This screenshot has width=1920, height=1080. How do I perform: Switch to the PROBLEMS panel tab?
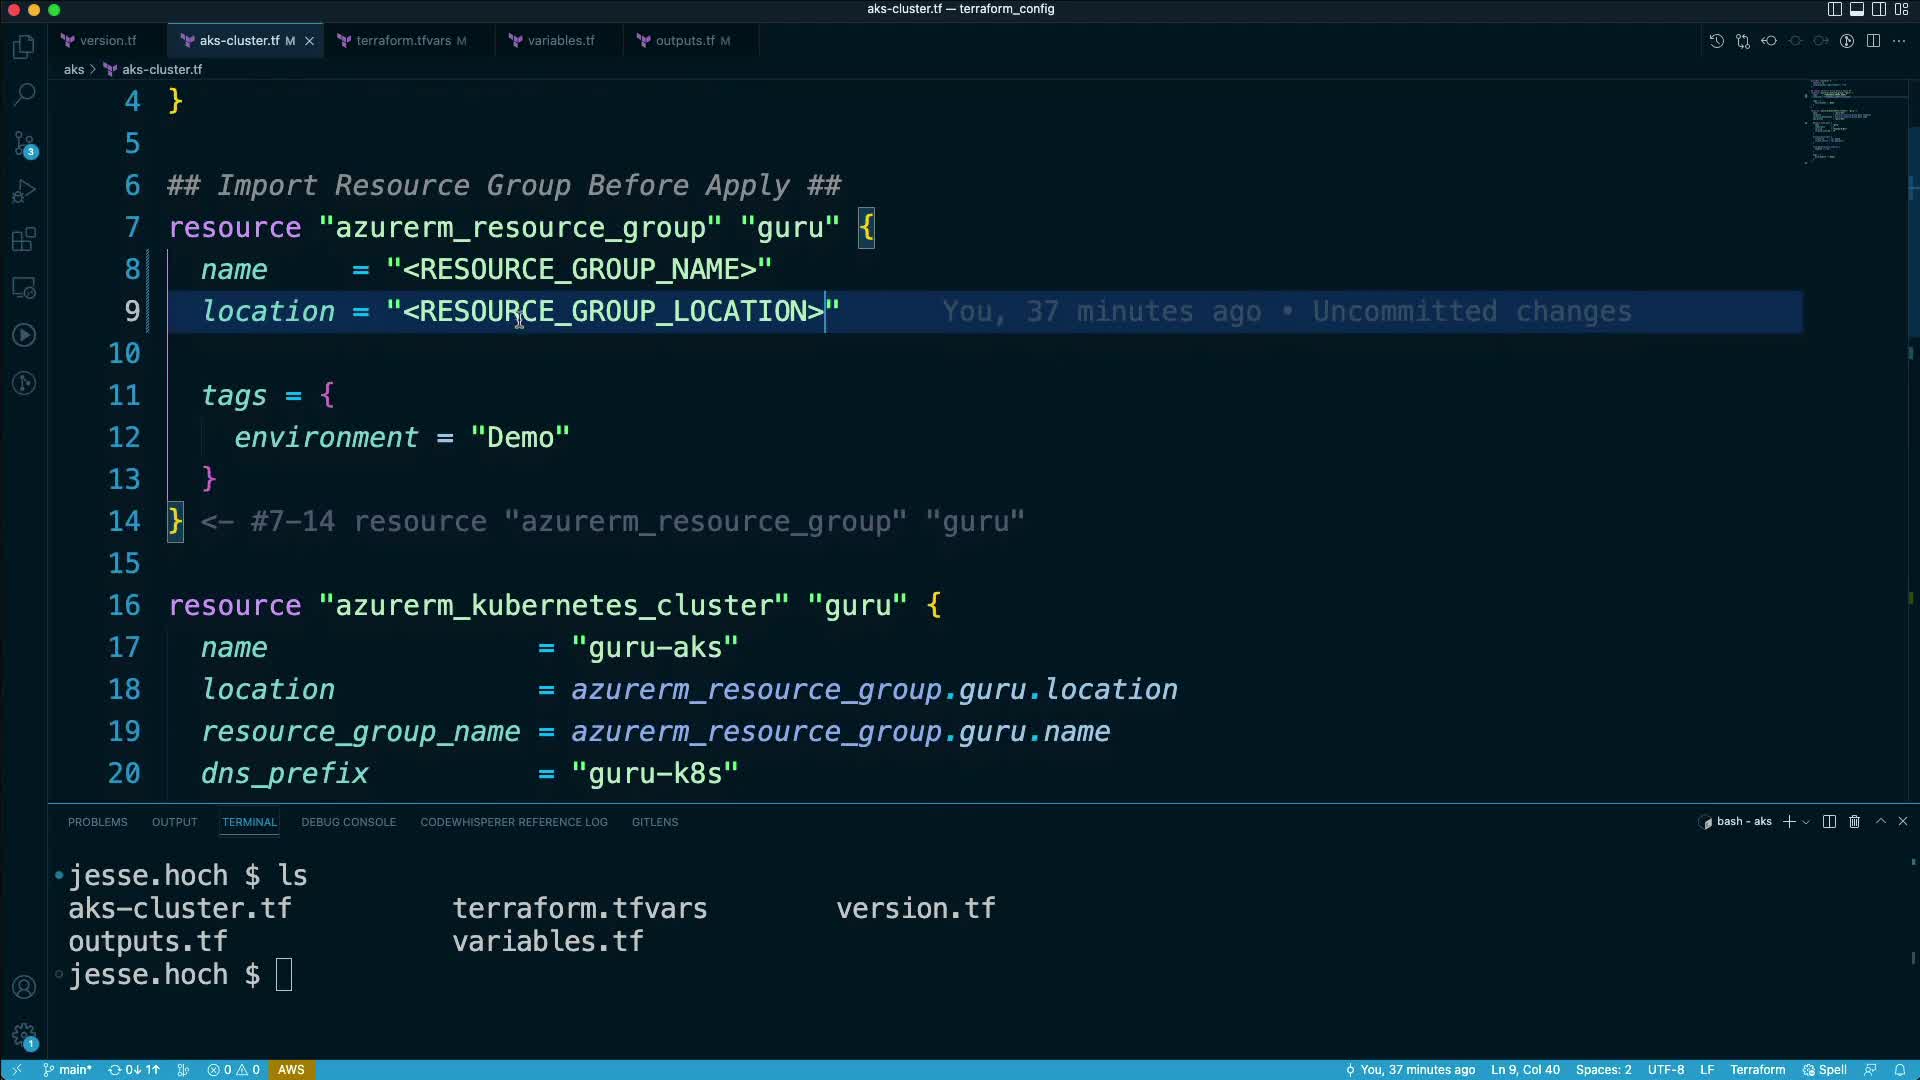pos(97,822)
